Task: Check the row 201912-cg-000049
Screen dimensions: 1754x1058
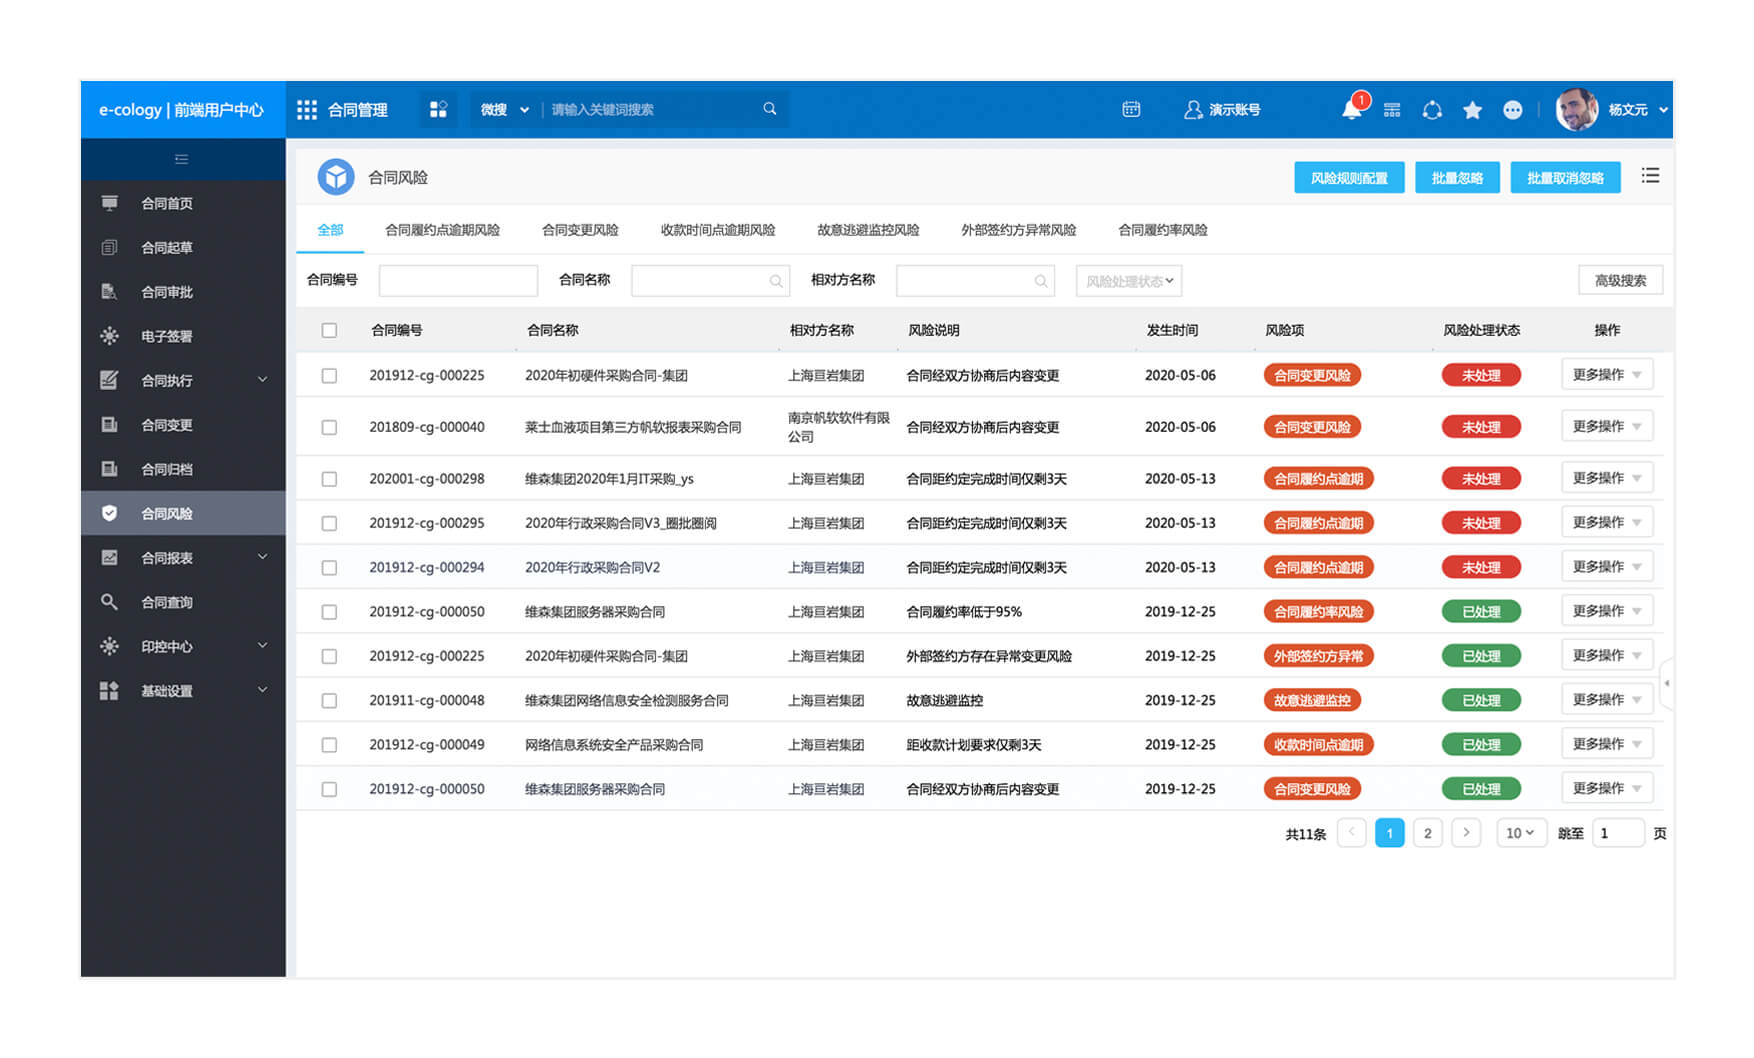Action: [x=329, y=745]
